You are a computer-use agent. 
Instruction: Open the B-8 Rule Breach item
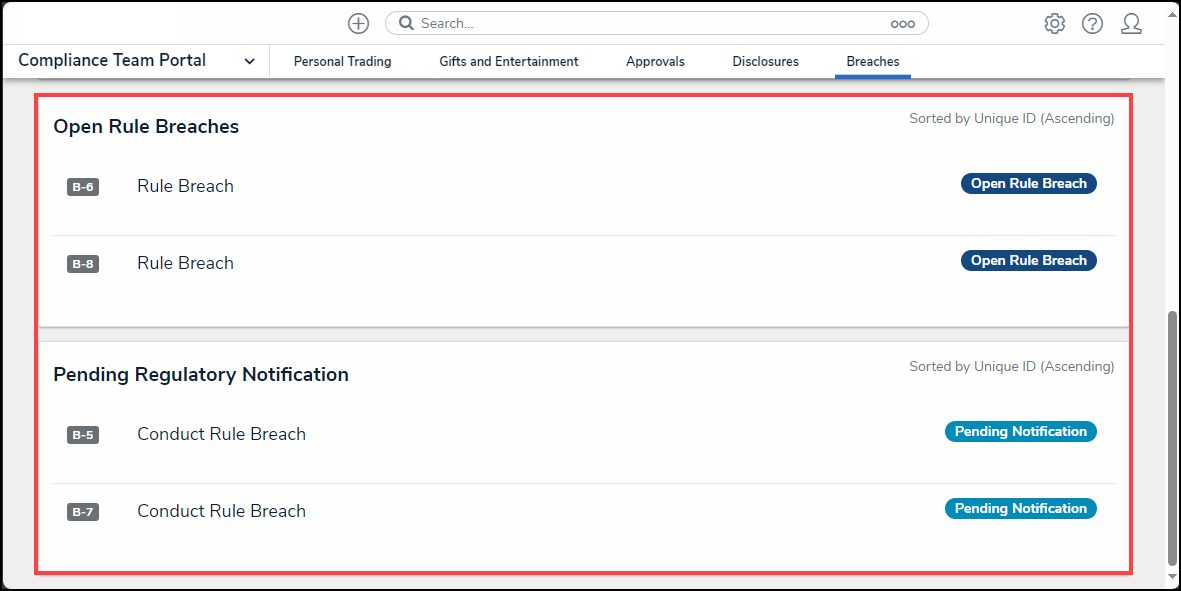(185, 263)
